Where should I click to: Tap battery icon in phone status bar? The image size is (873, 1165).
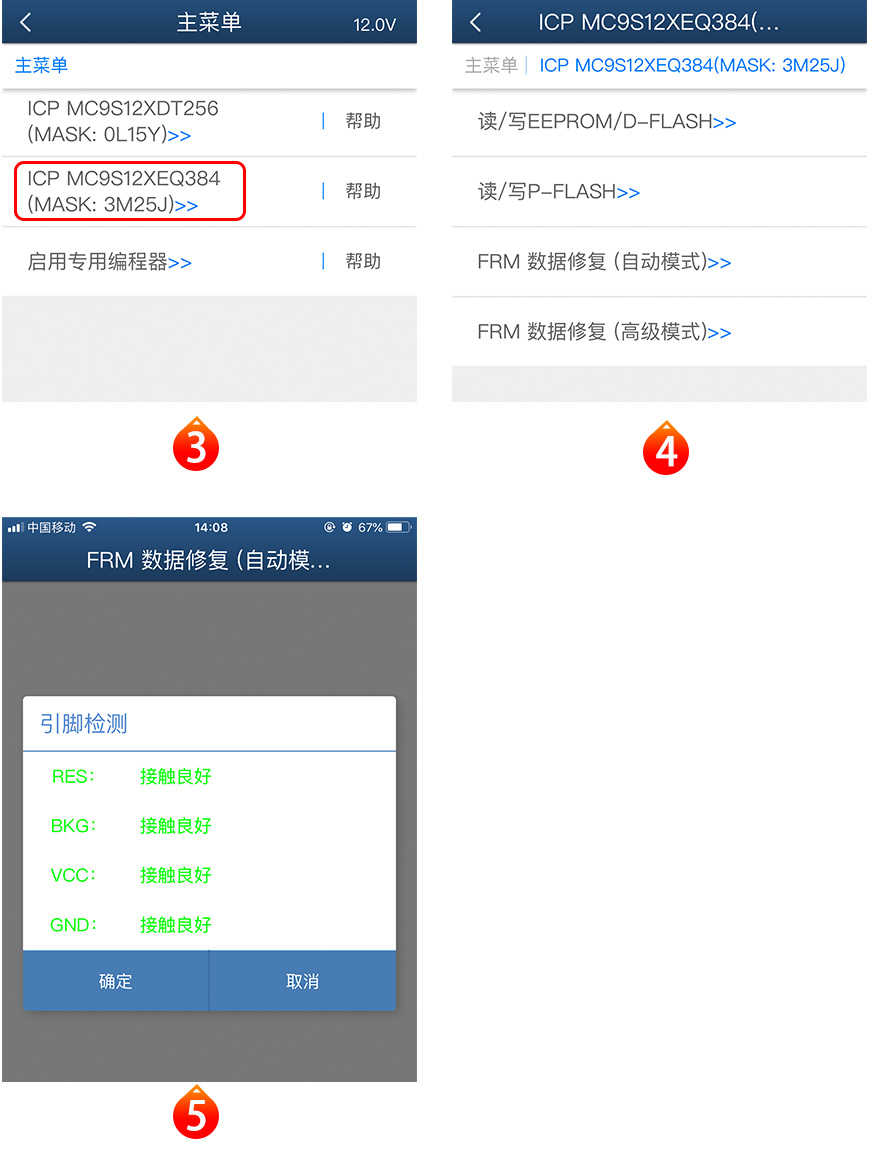(399, 528)
